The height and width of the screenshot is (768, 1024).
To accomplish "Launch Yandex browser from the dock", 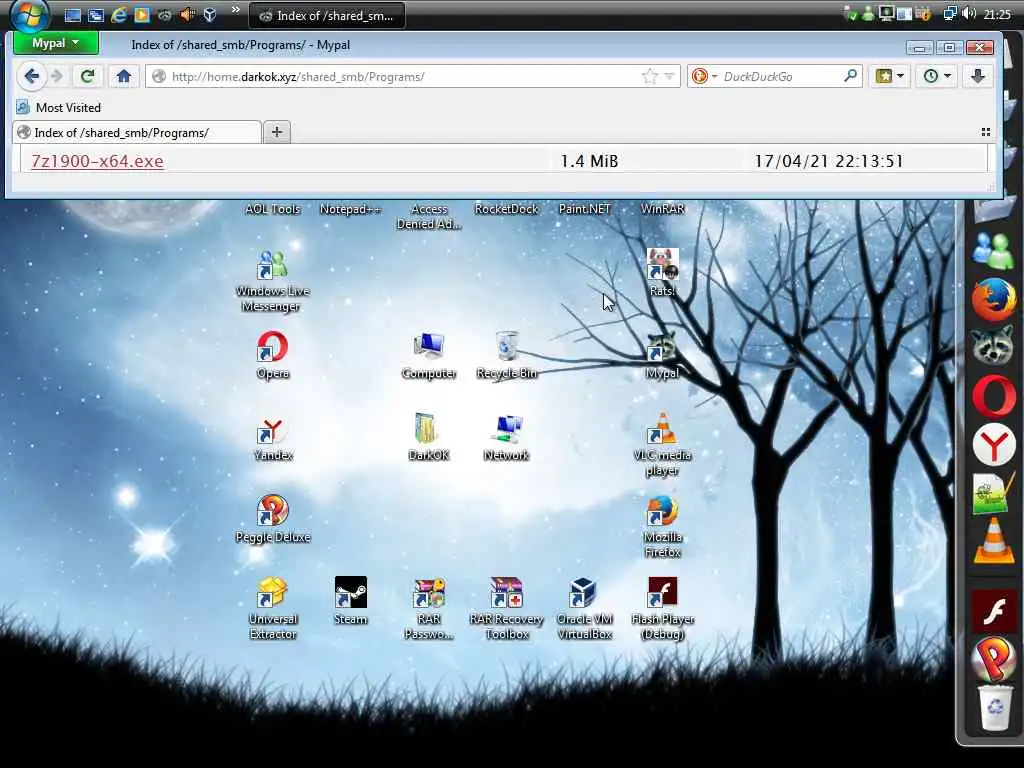I will click(x=993, y=445).
